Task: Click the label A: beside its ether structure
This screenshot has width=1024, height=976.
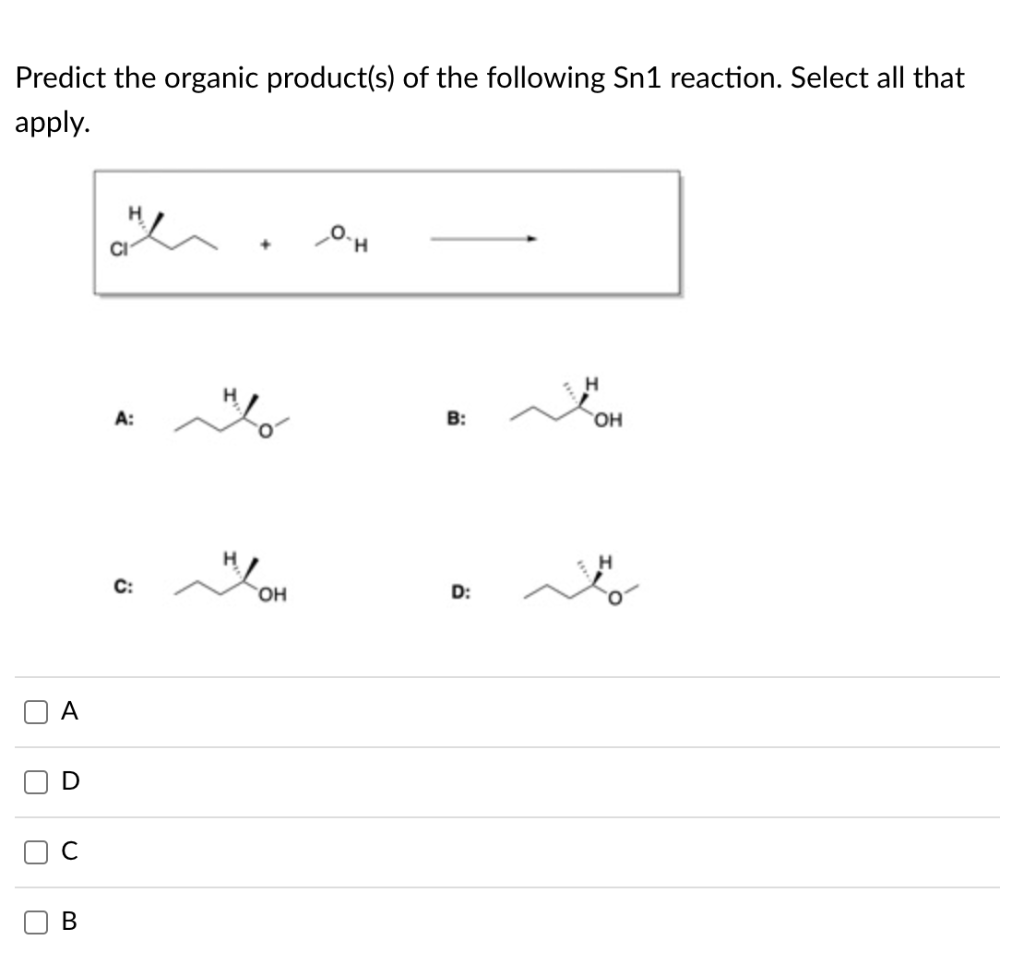Action: (124, 419)
